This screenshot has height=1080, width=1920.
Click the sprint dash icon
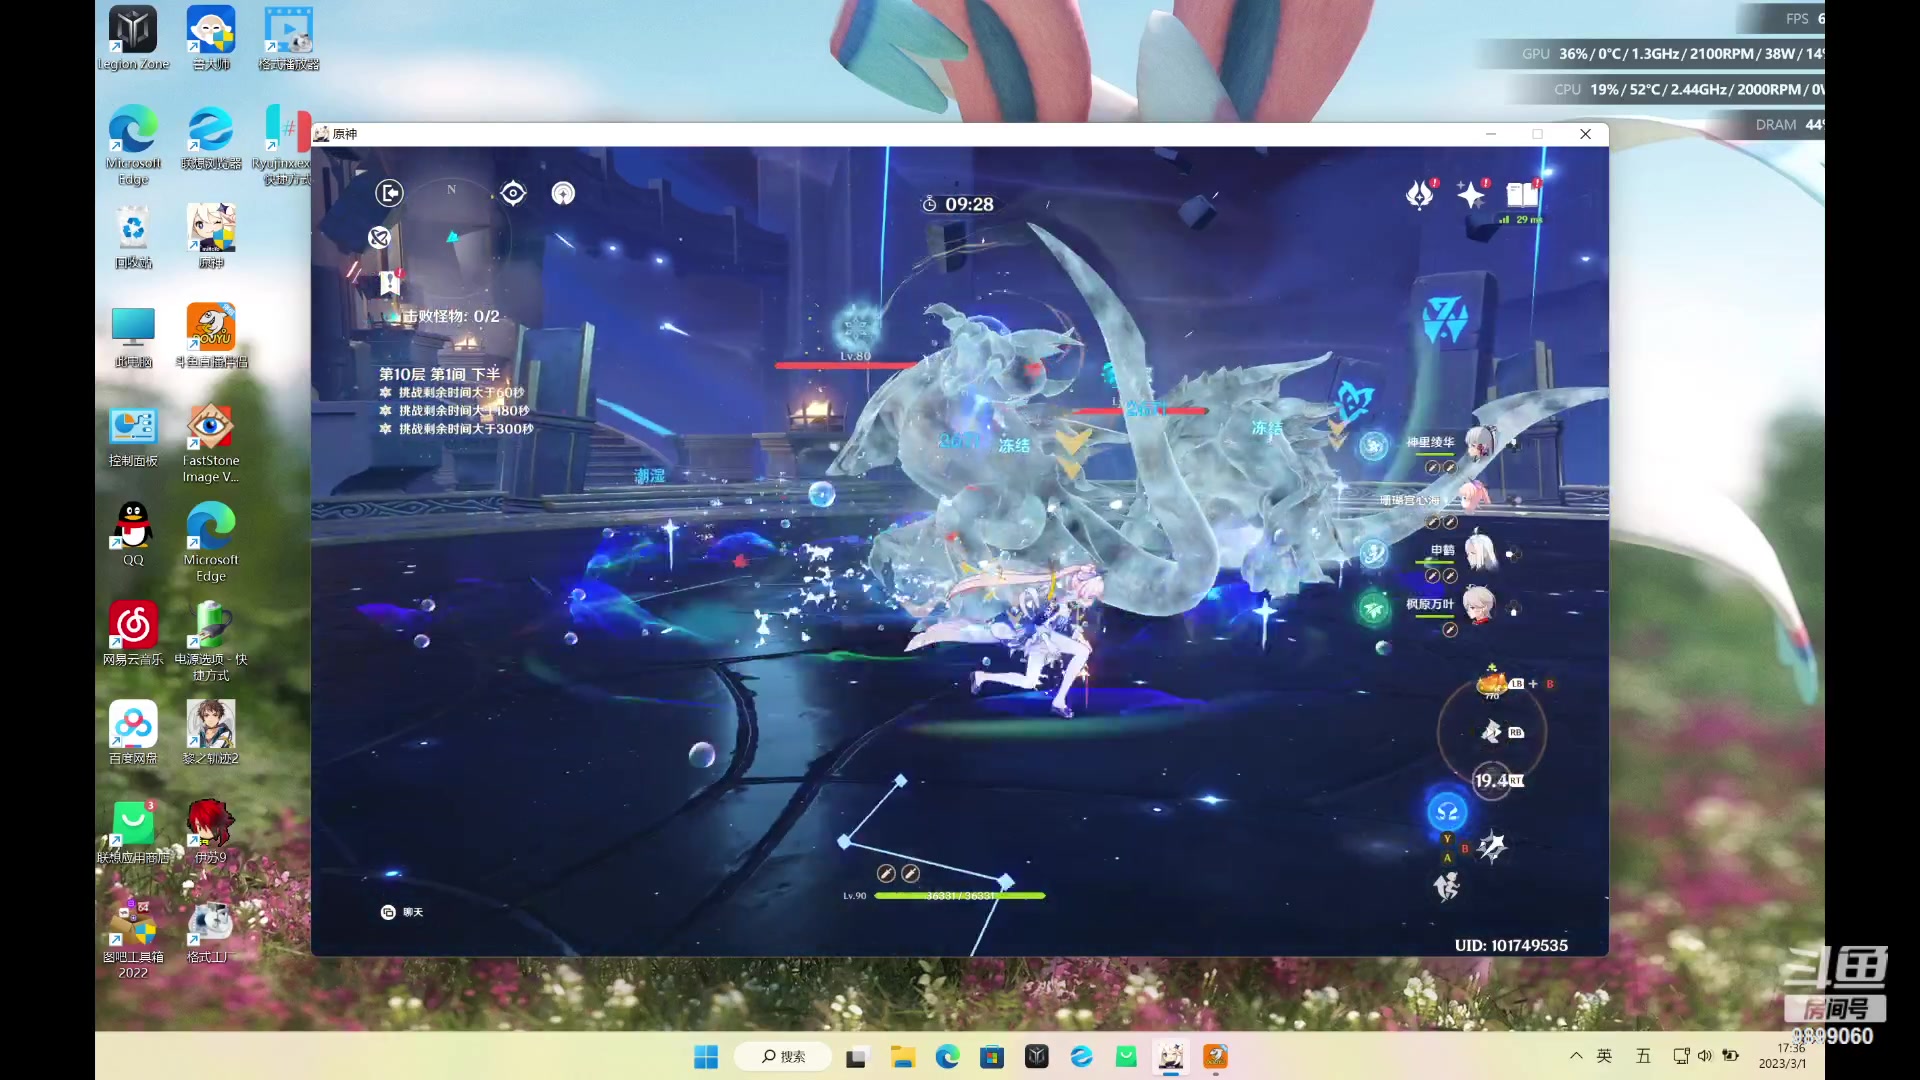(x=1446, y=886)
